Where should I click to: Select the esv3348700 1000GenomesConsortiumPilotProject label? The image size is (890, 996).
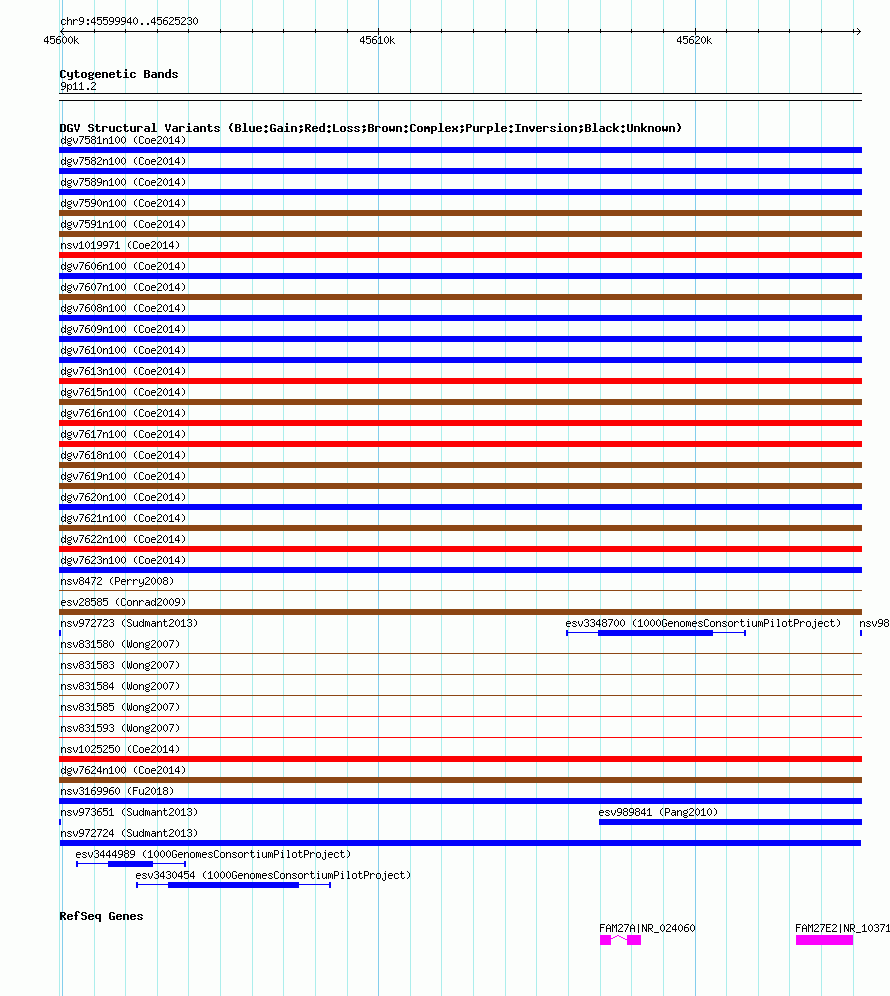tap(703, 623)
